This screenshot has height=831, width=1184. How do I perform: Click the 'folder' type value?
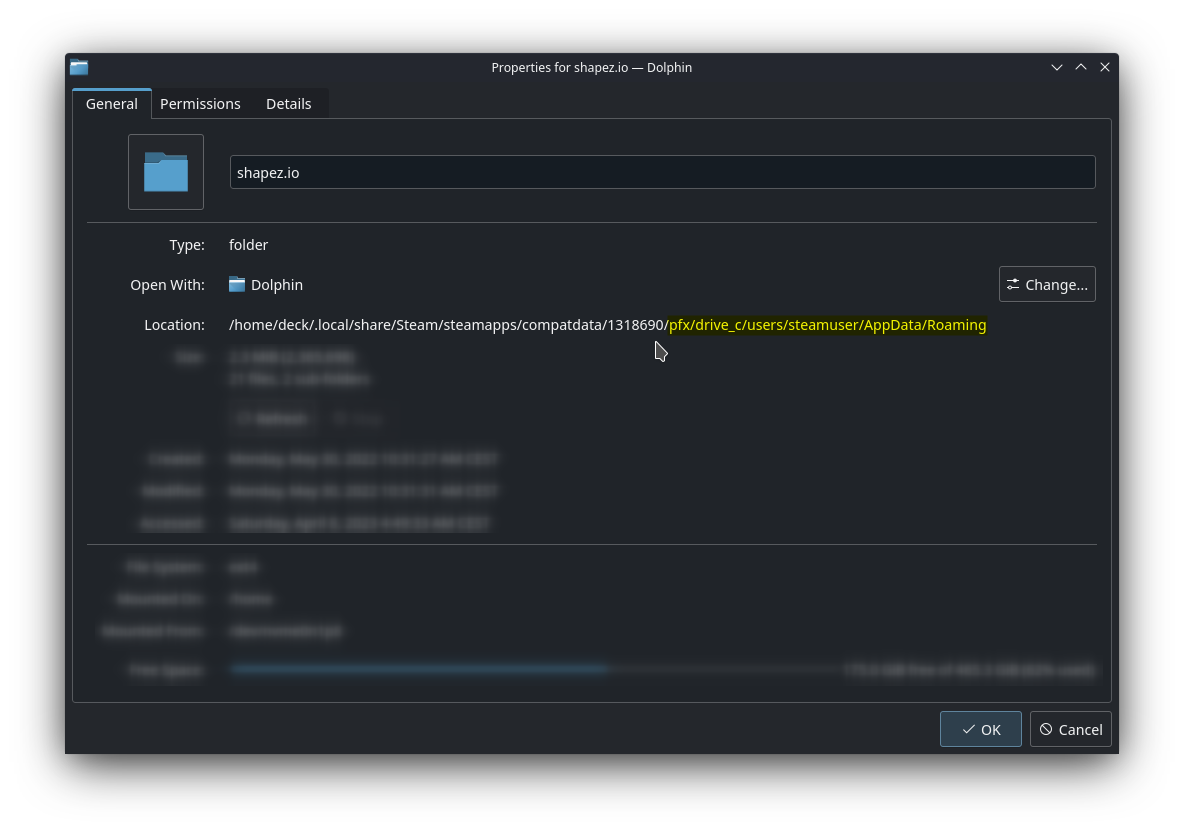[248, 245]
